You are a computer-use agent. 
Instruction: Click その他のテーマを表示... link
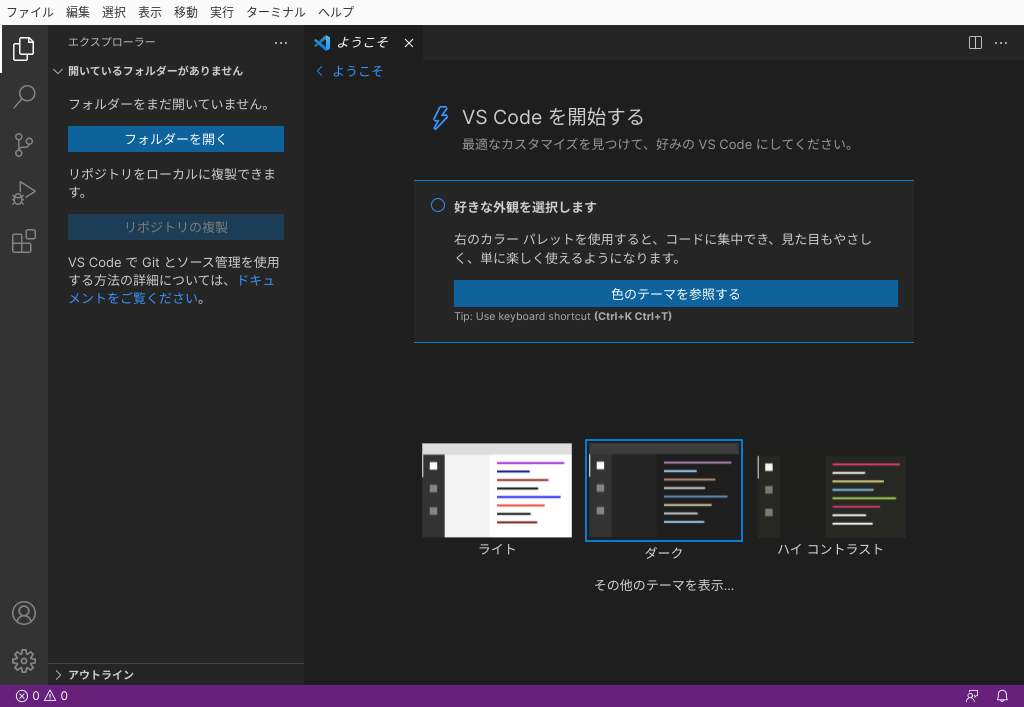(664, 586)
